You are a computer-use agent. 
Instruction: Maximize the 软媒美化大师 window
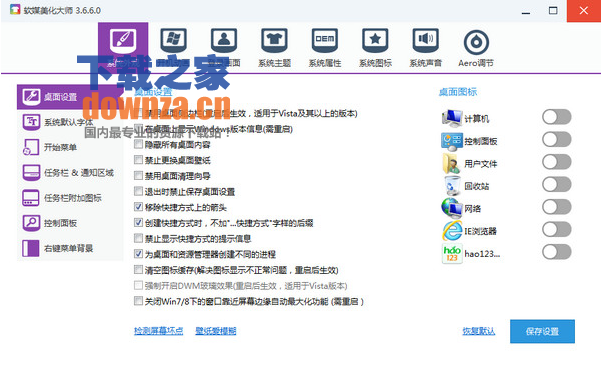click(553, 11)
